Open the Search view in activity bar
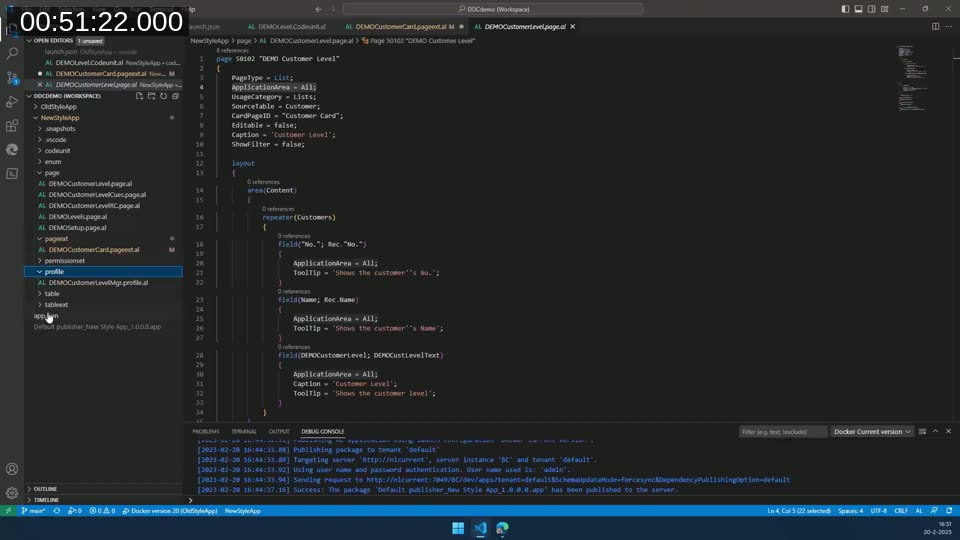The height and width of the screenshot is (540, 960). [12, 53]
